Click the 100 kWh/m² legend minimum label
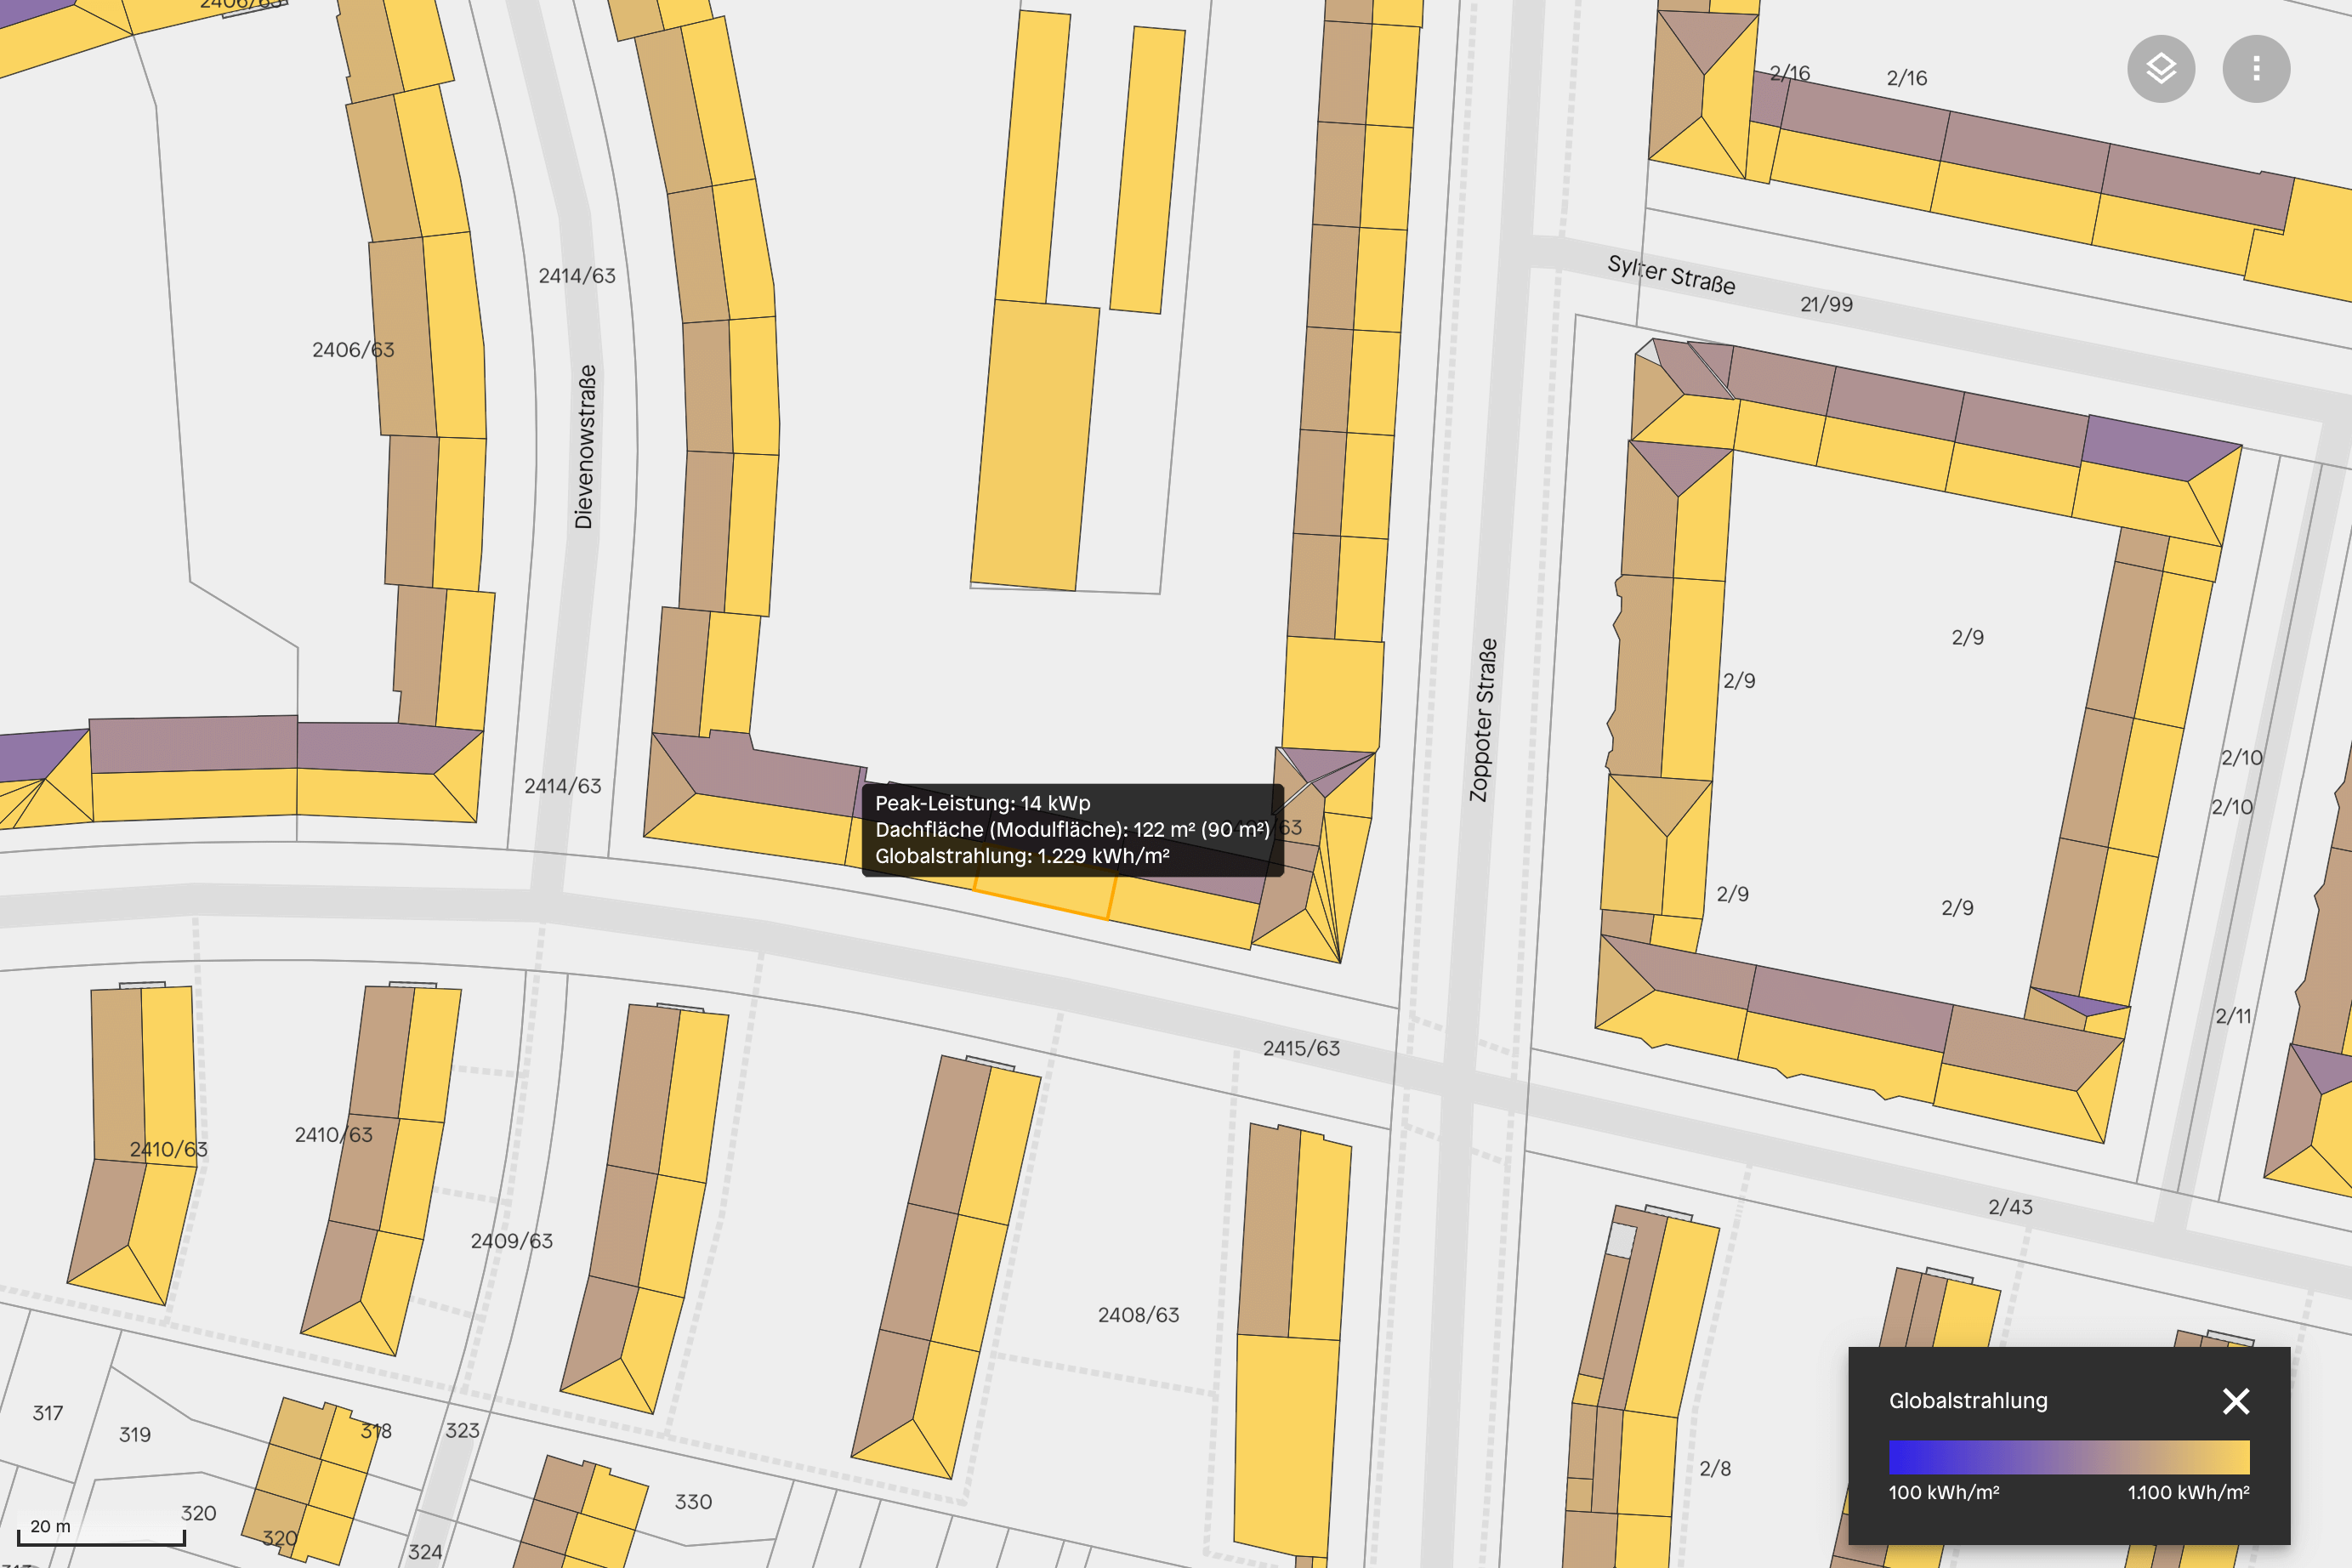This screenshot has height=1568, width=2352. coord(1943,1493)
